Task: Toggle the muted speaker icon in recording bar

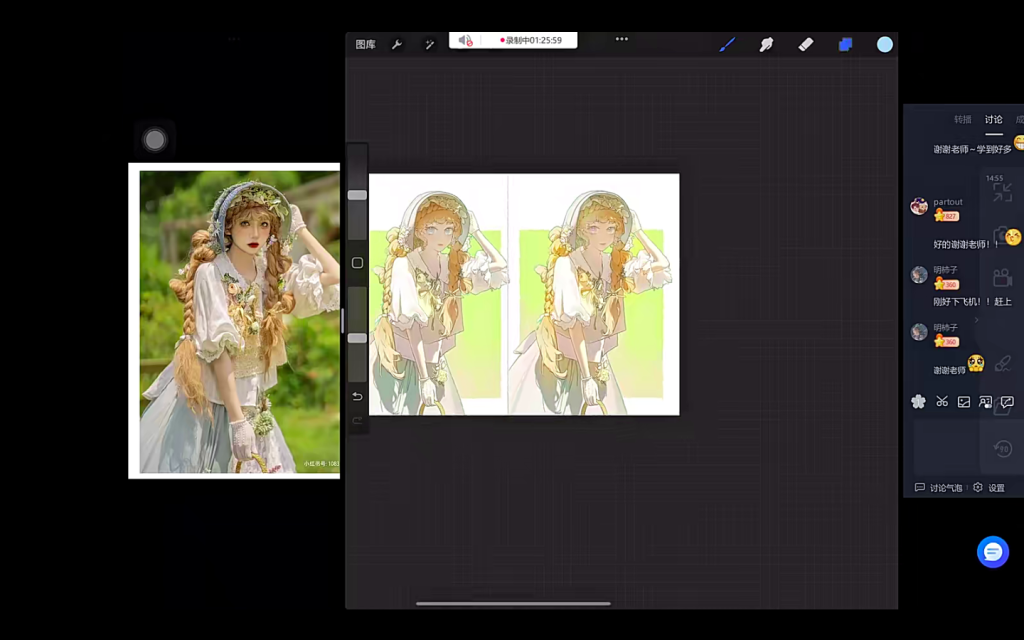Action: point(465,40)
